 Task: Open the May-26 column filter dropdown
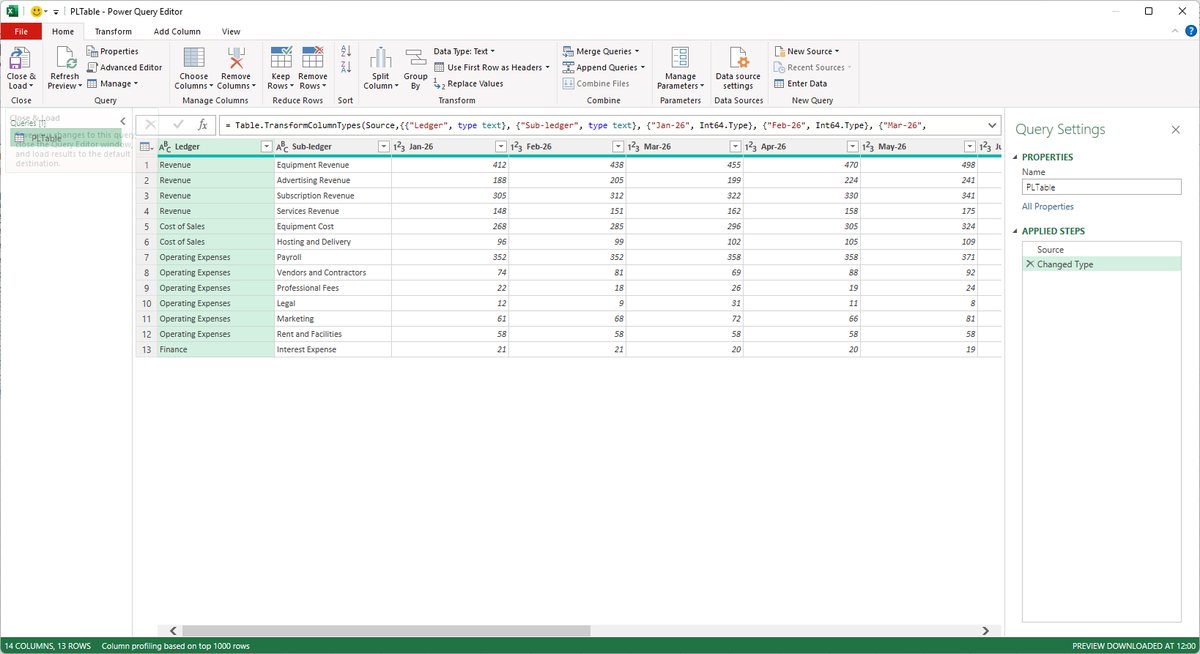pyautogui.click(x=968, y=147)
